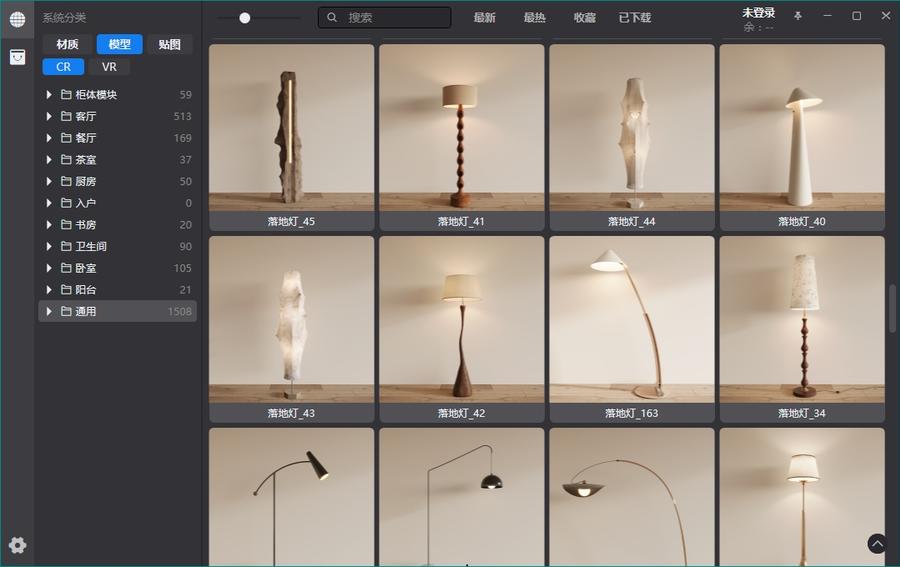Open the 阳台 category label
The image size is (900, 567).
86,290
